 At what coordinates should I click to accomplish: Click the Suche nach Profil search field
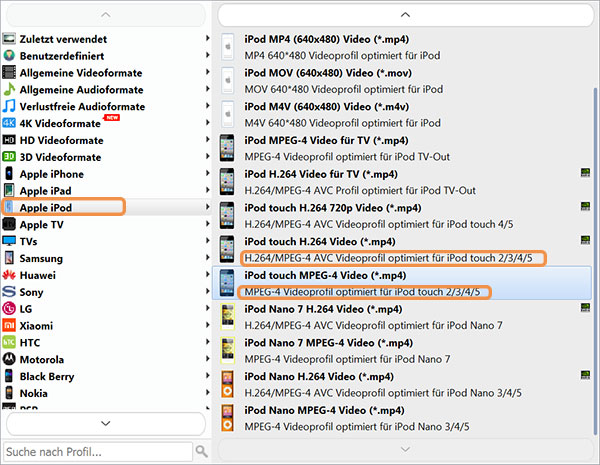pyautogui.click(x=98, y=452)
